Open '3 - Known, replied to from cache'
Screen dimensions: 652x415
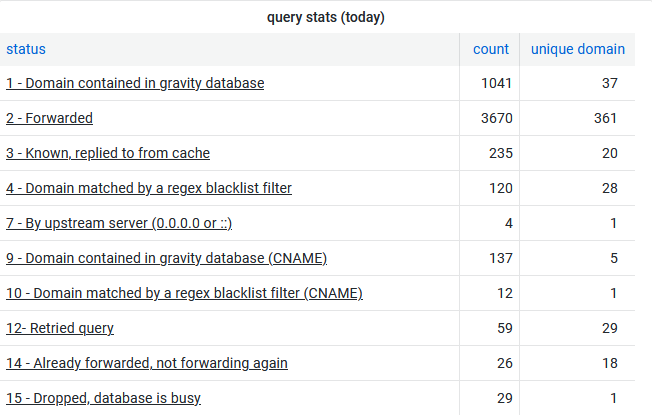(108, 153)
